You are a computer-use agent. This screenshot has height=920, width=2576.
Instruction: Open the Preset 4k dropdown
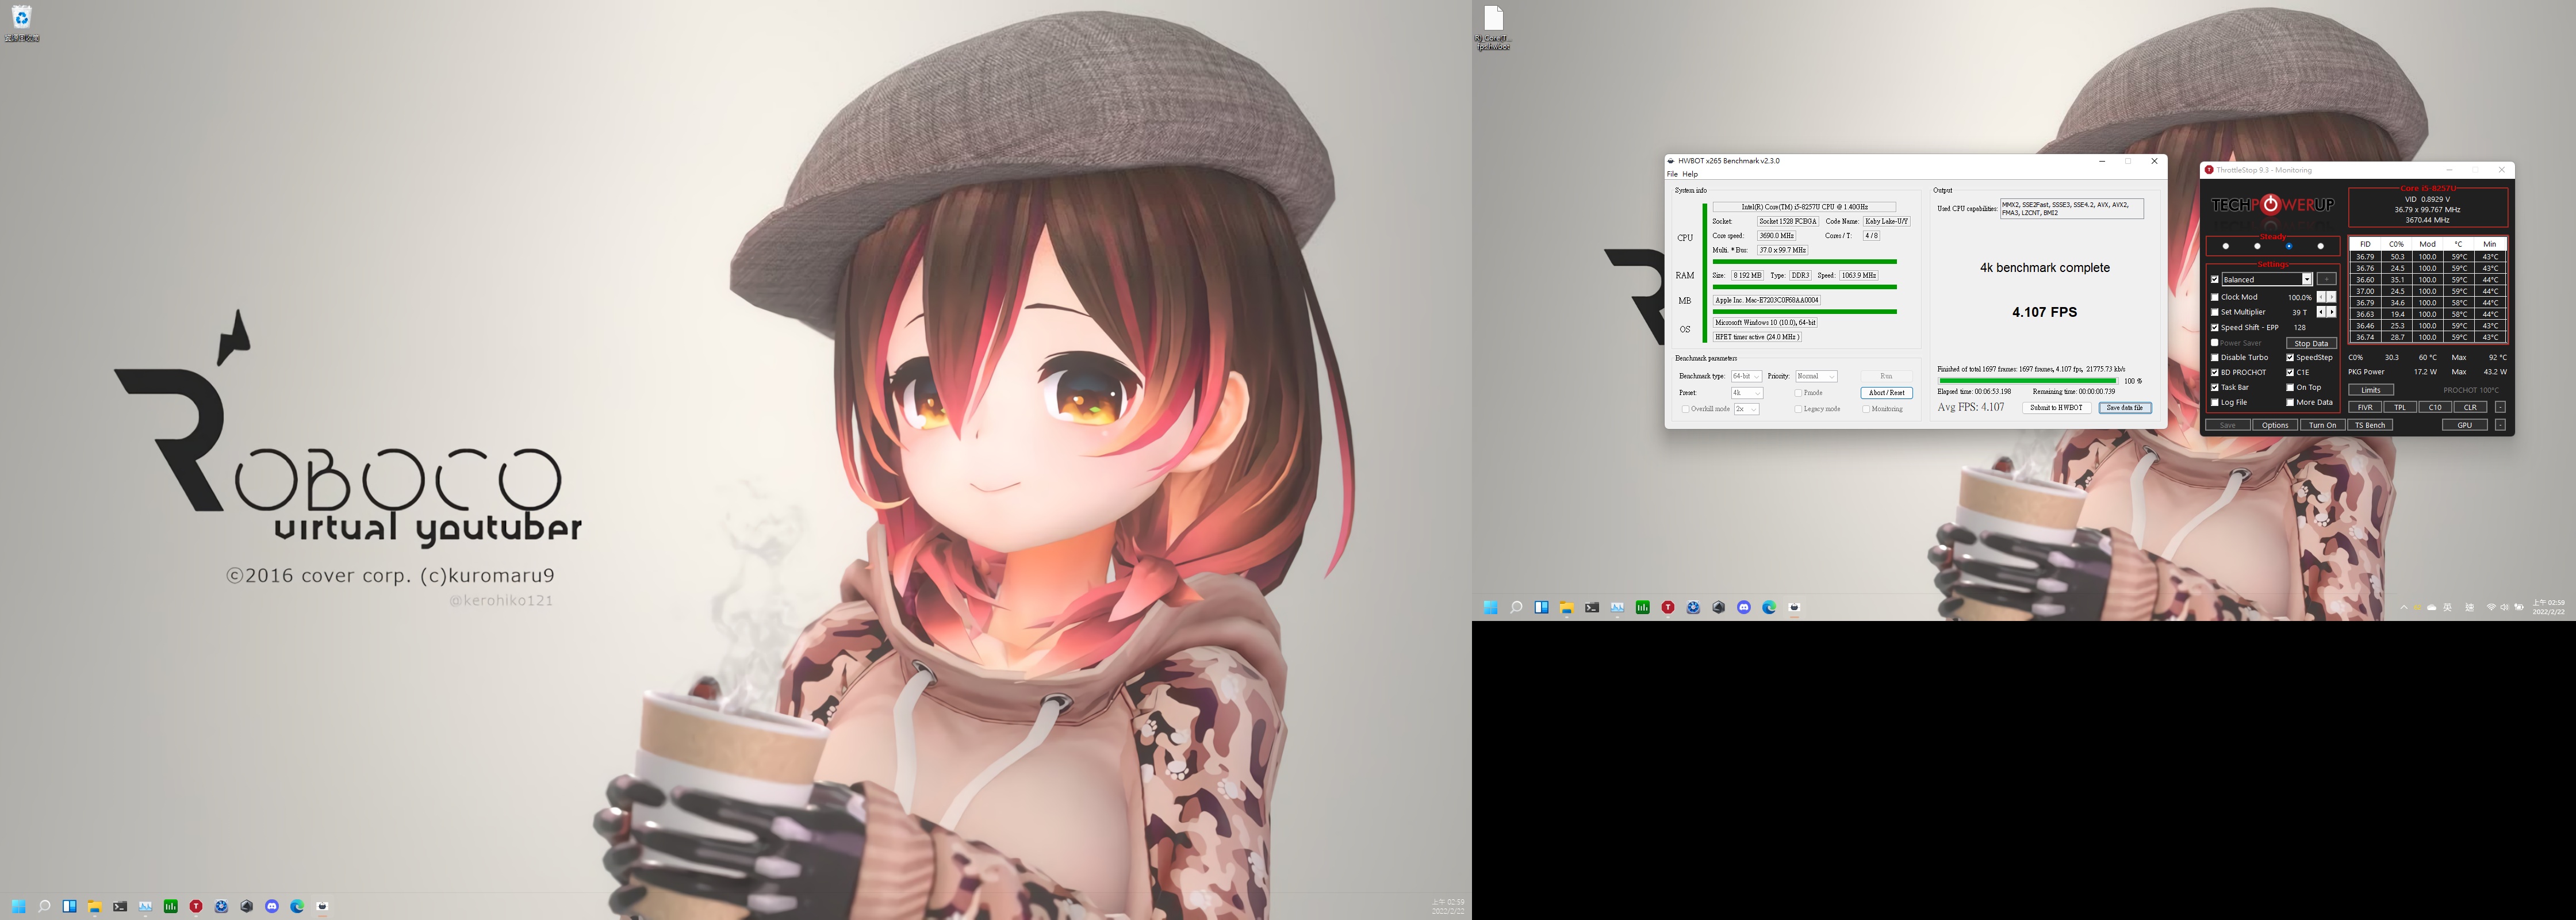click(x=1747, y=393)
